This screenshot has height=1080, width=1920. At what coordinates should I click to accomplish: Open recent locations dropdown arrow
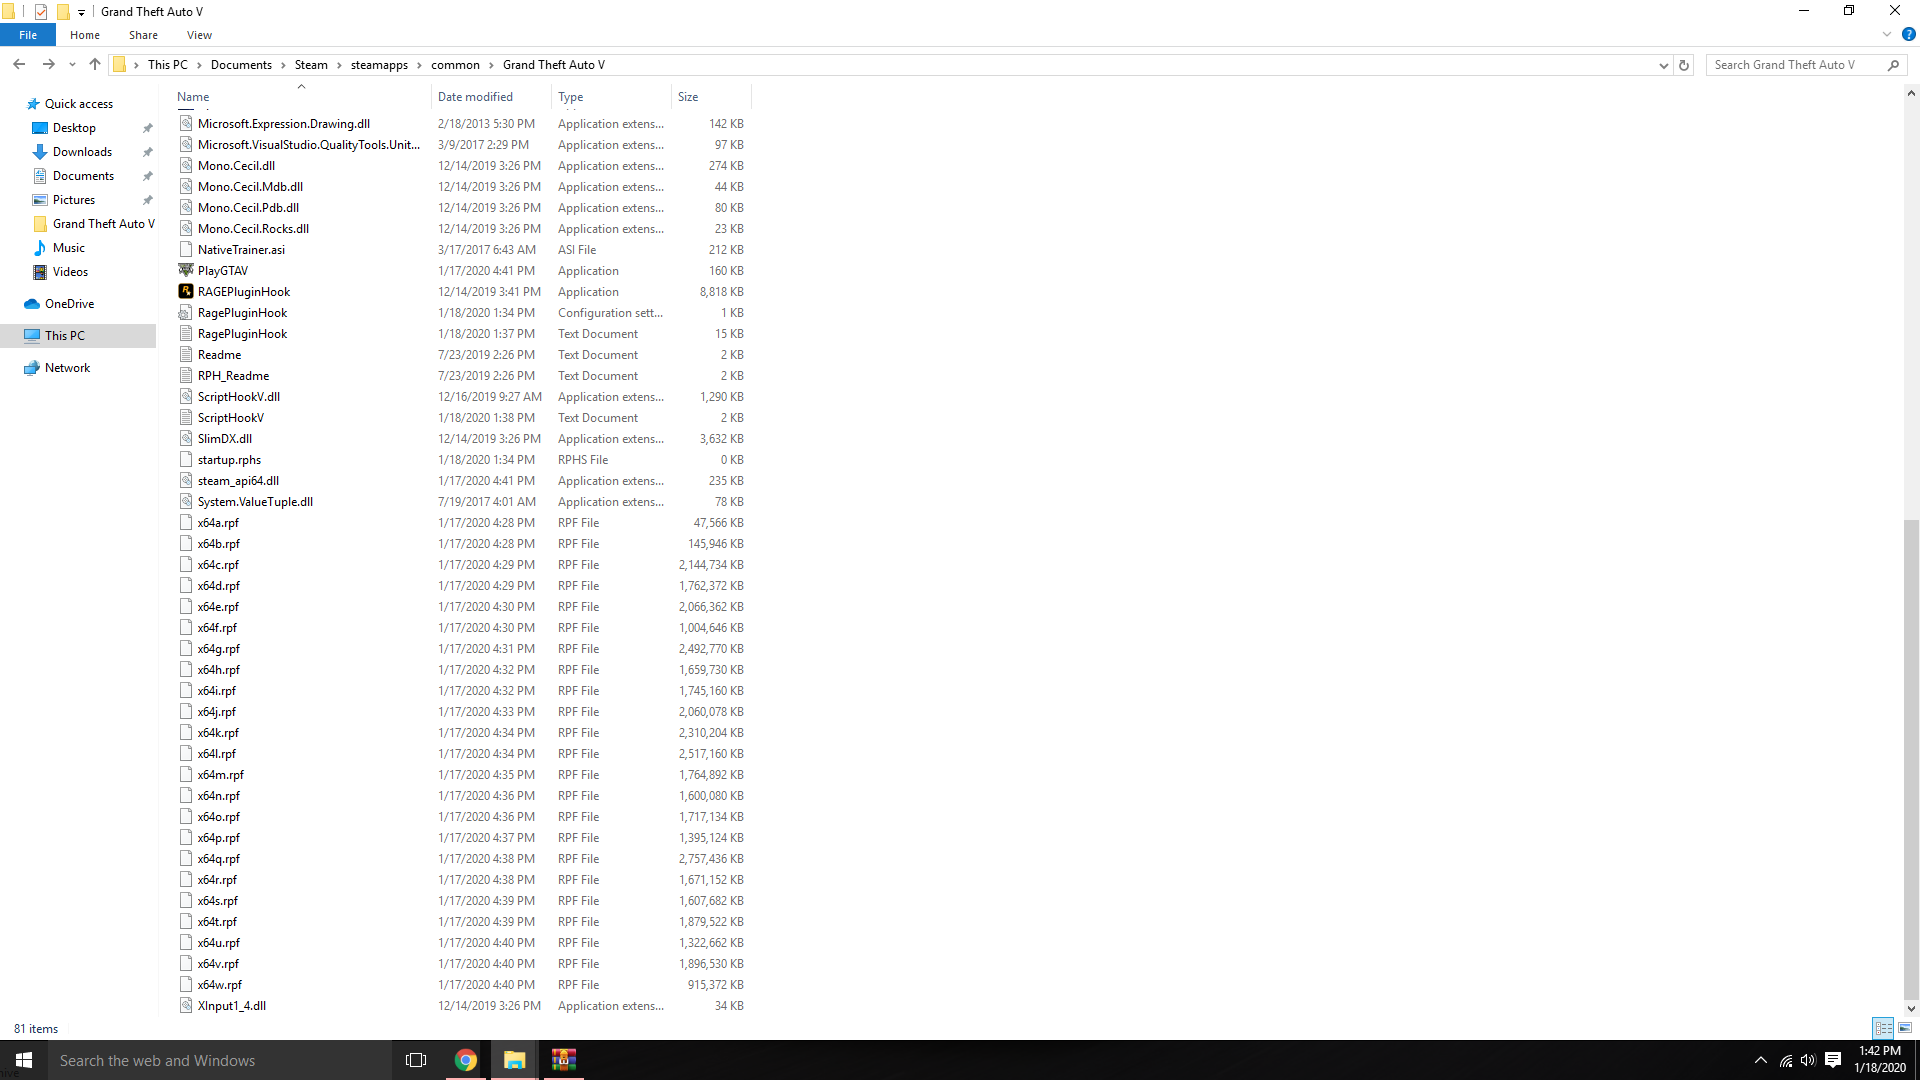(72, 65)
